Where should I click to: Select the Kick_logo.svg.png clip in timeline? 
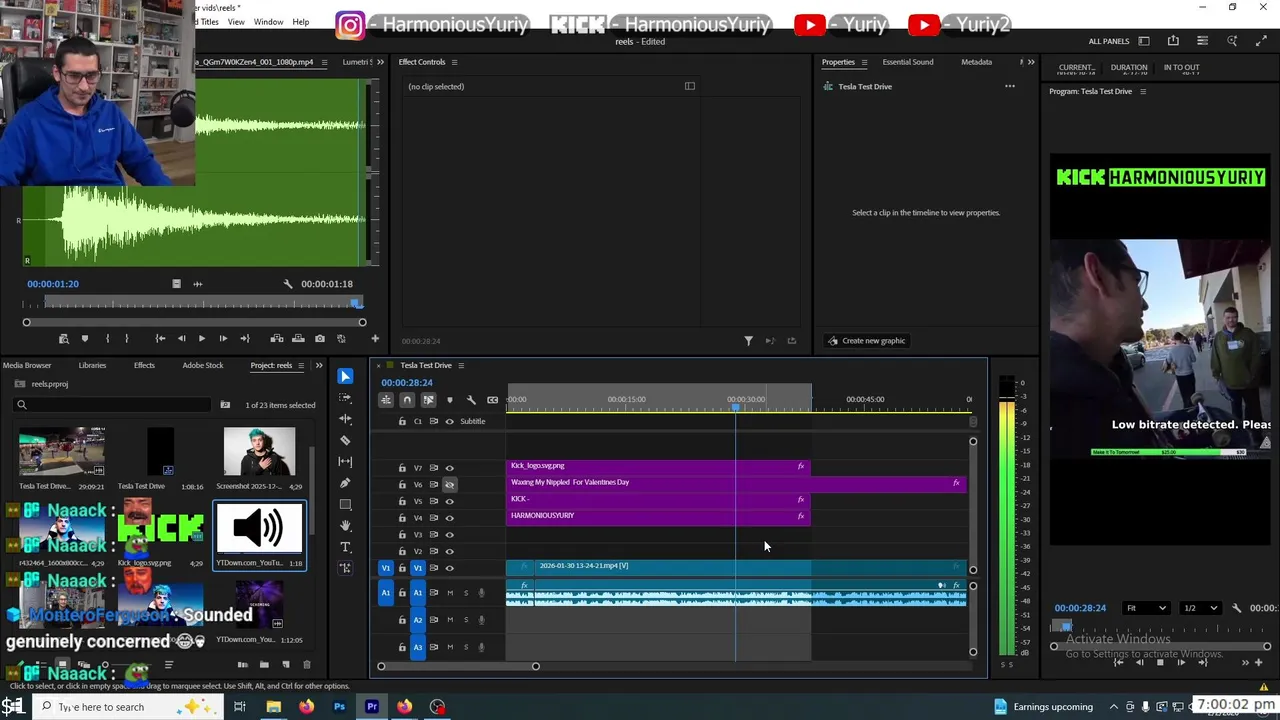pos(657,466)
